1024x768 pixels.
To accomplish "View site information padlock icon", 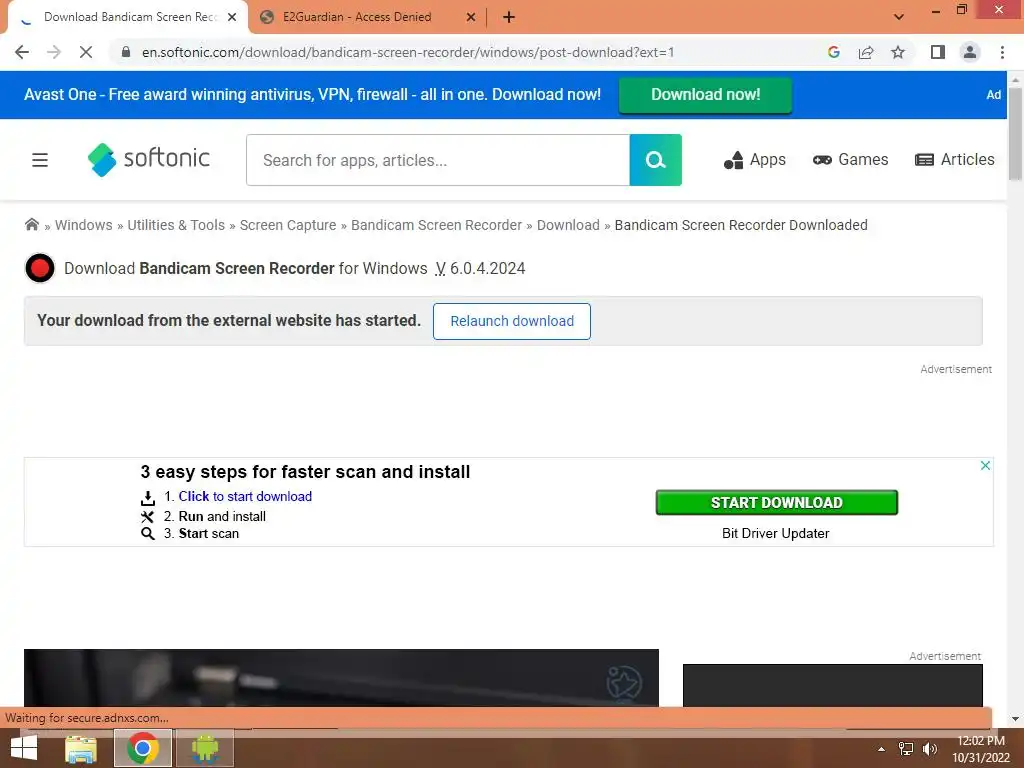I will coord(126,52).
